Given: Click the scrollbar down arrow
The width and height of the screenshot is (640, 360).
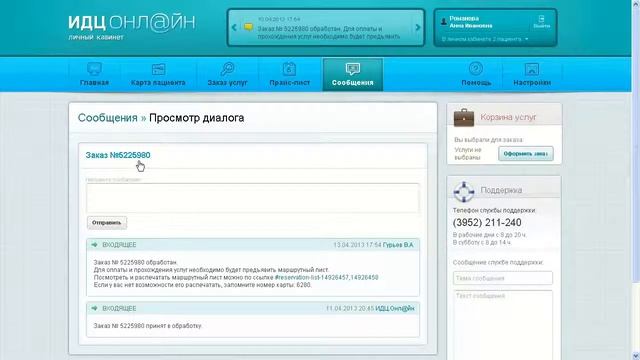Looking at the screenshot, I should (636, 356).
